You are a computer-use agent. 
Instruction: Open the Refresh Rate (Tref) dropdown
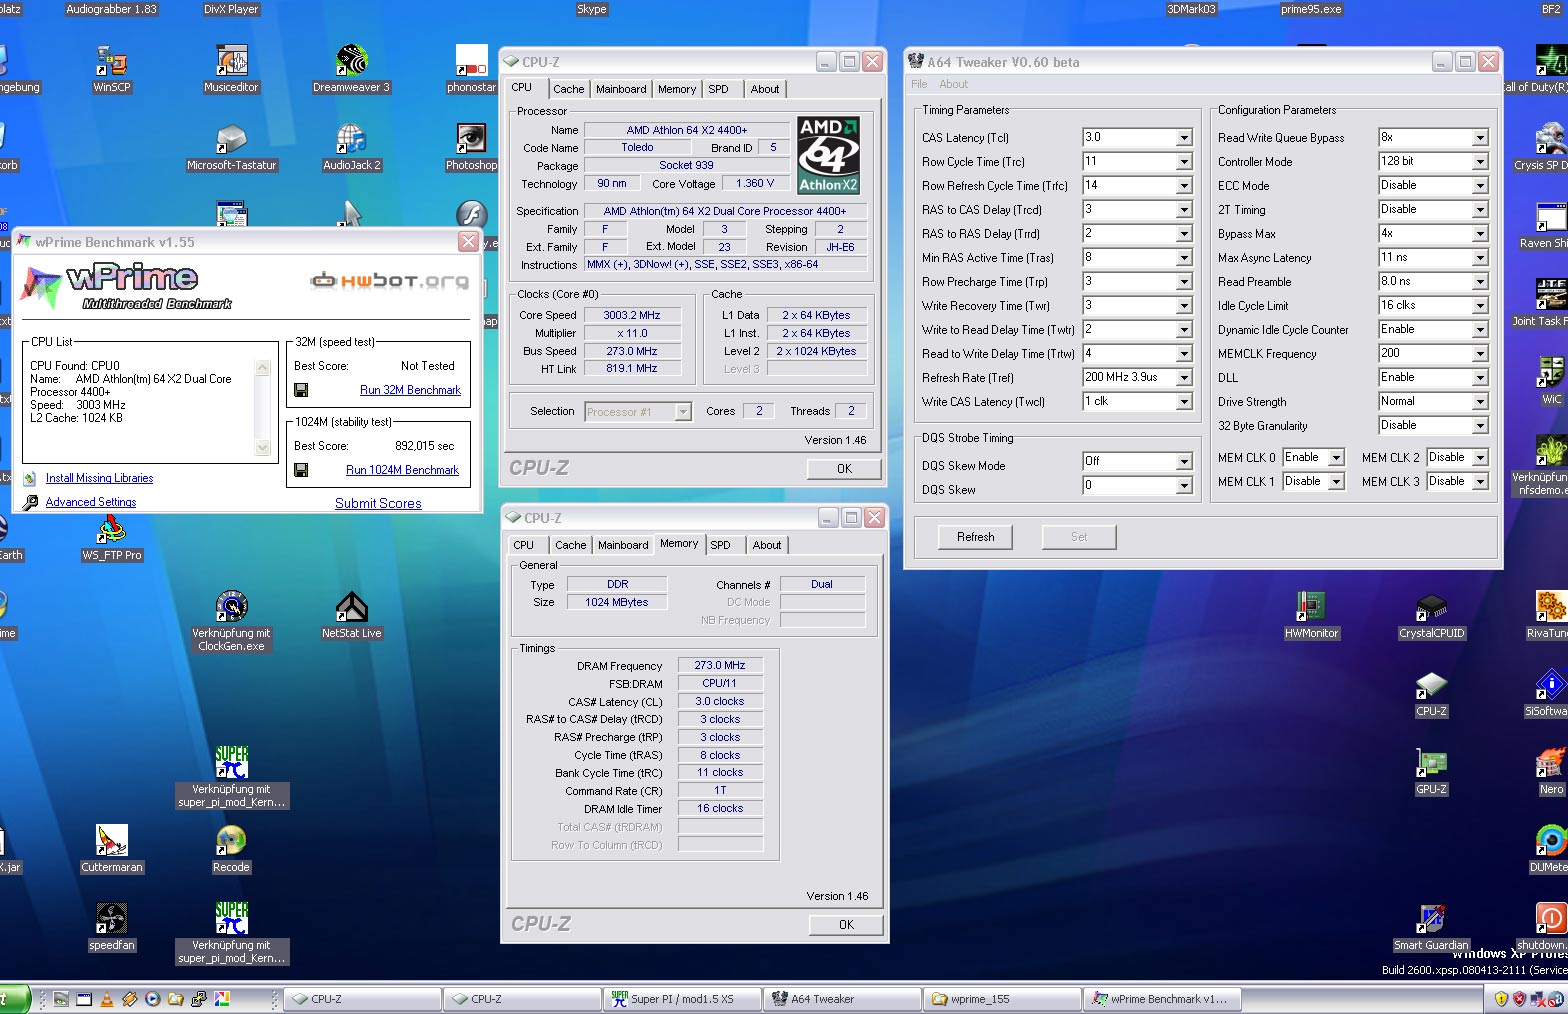click(1184, 378)
